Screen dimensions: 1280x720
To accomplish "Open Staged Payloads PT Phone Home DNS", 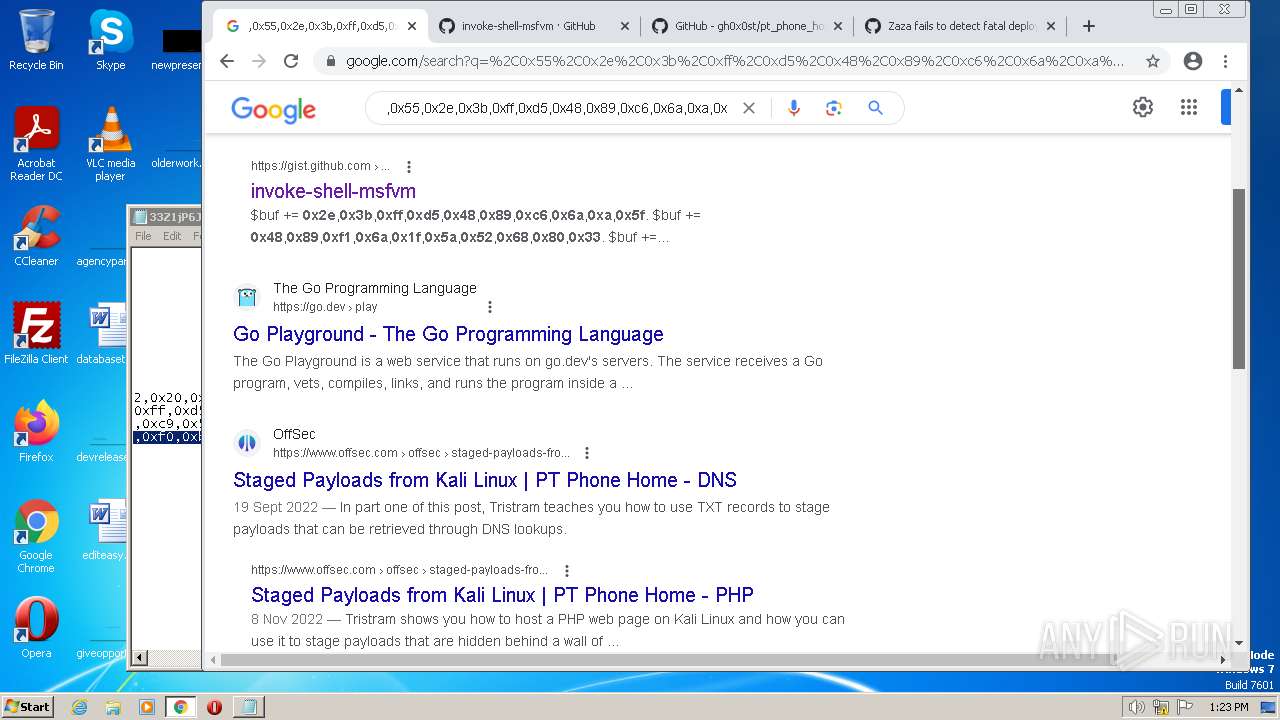I will pyautogui.click(x=485, y=480).
